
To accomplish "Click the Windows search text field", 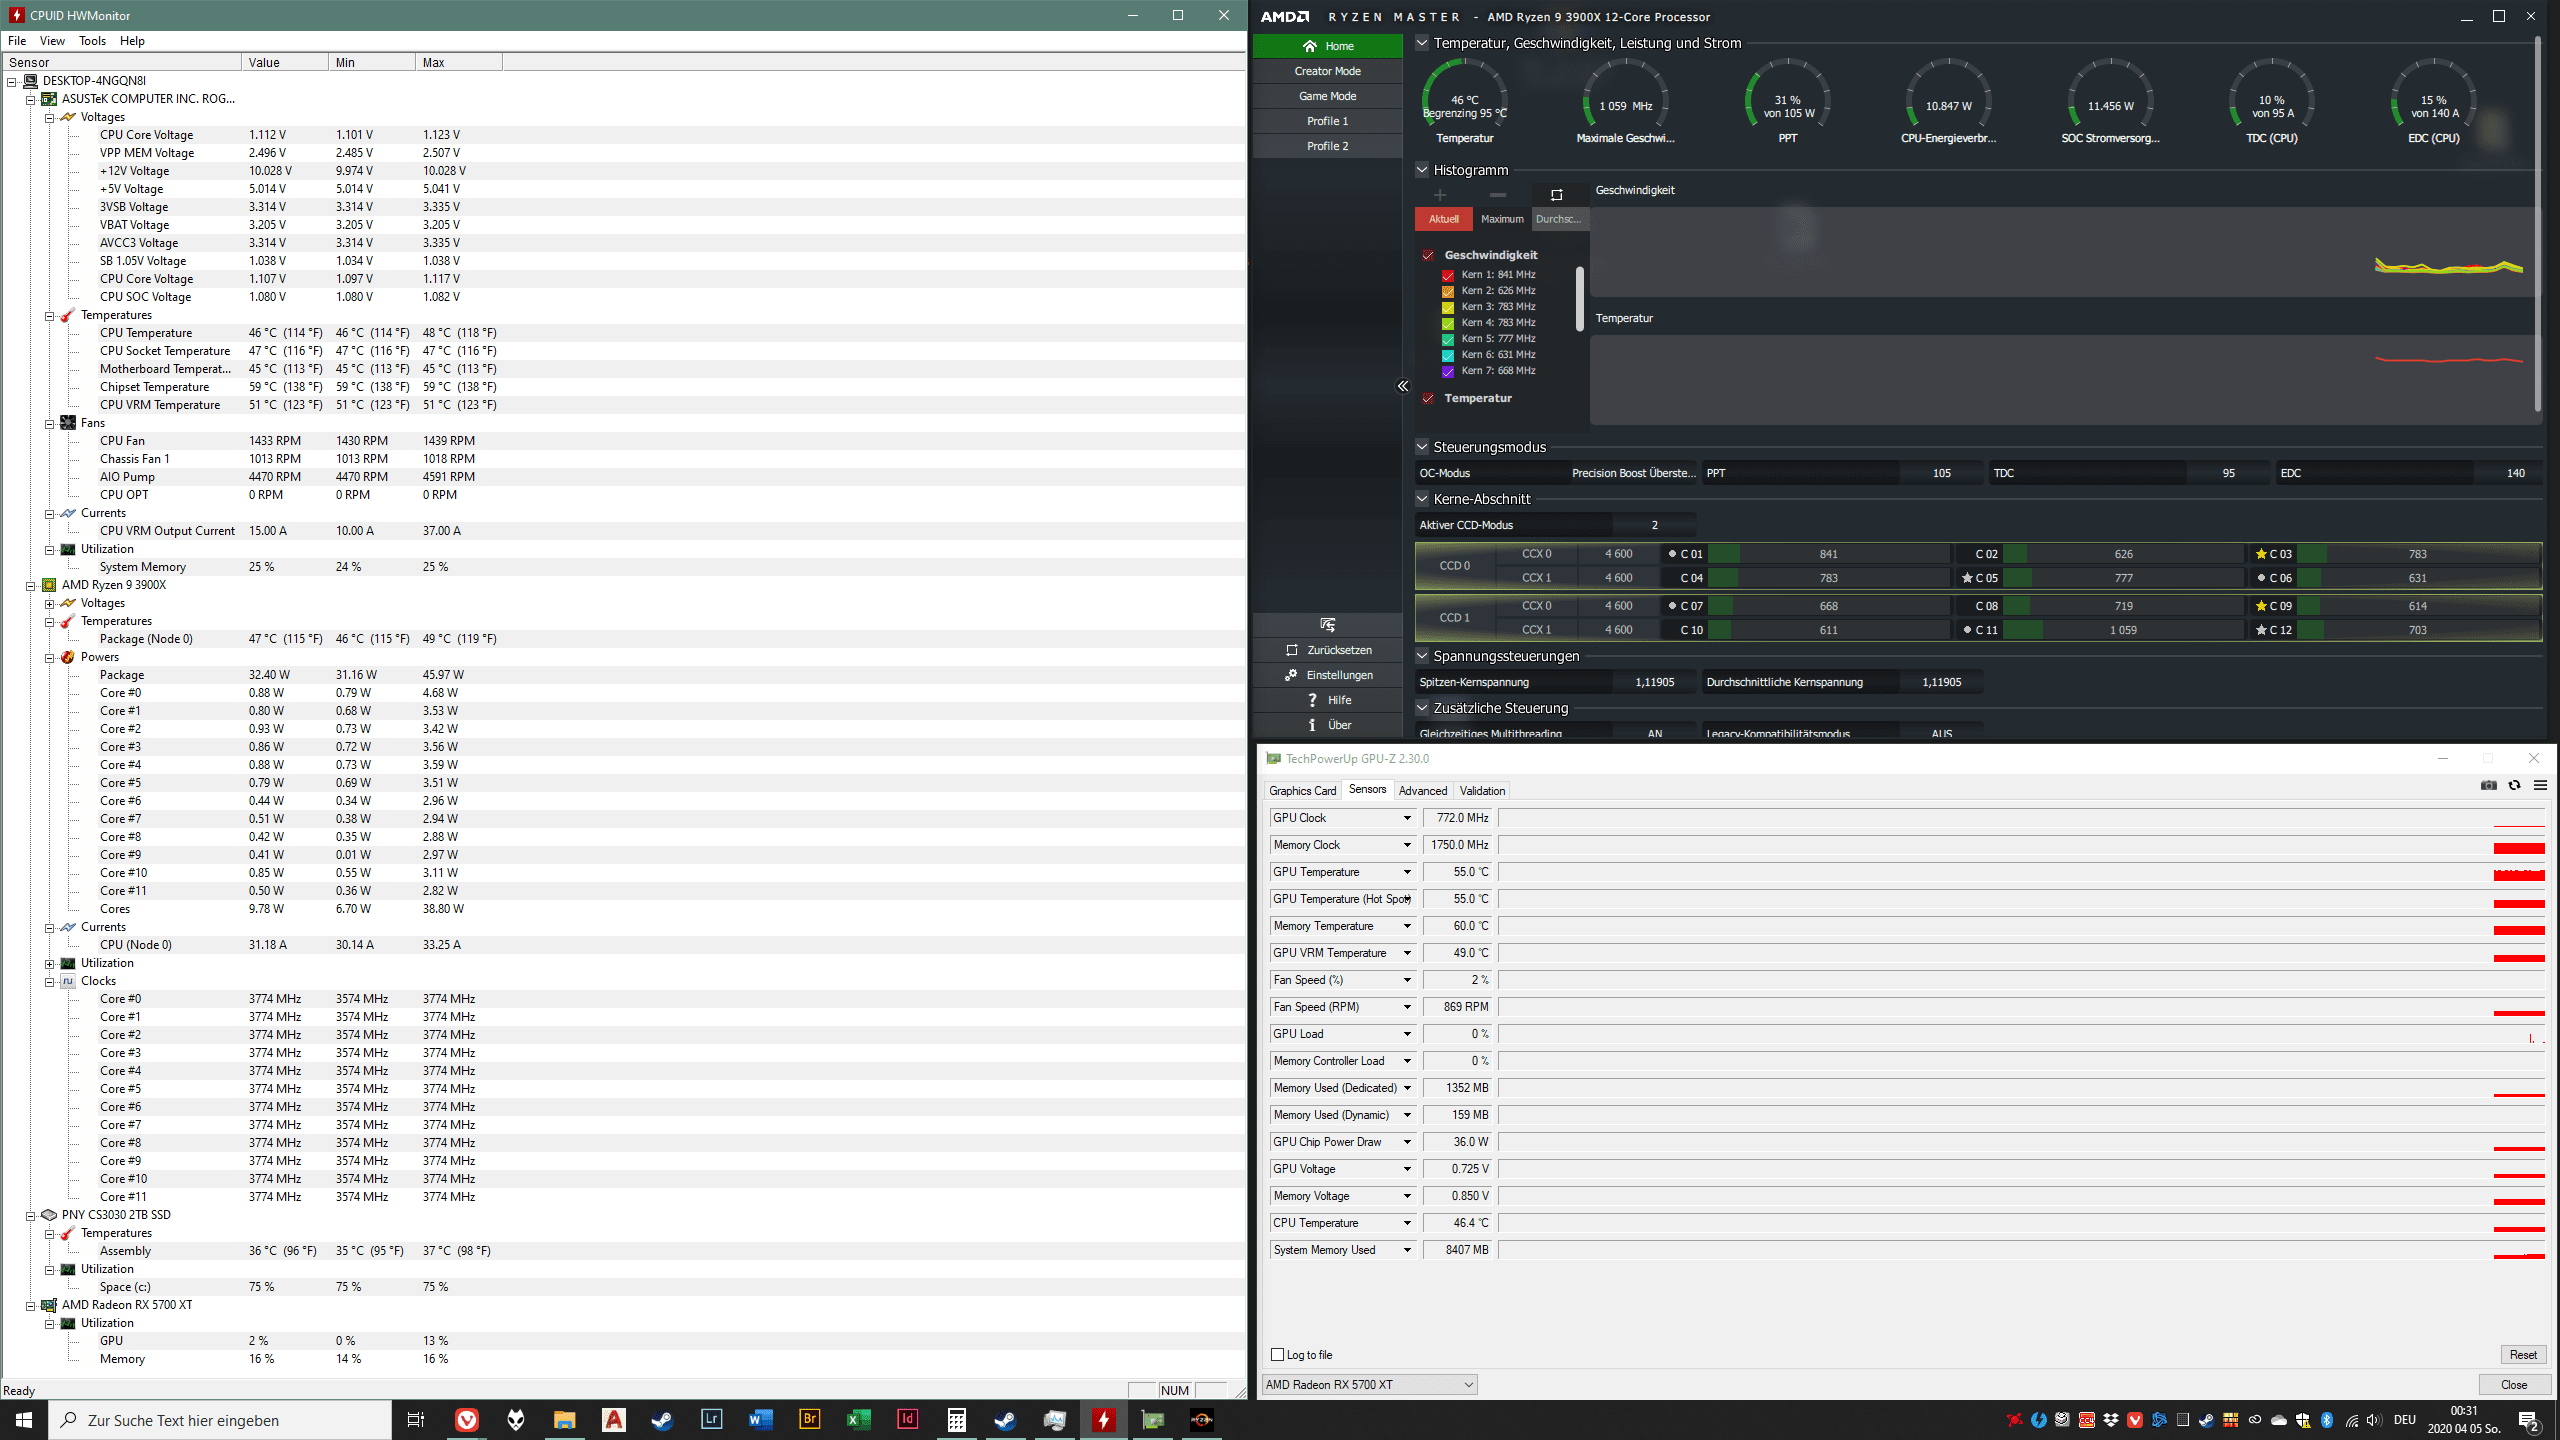I will [x=220, y=1420].
